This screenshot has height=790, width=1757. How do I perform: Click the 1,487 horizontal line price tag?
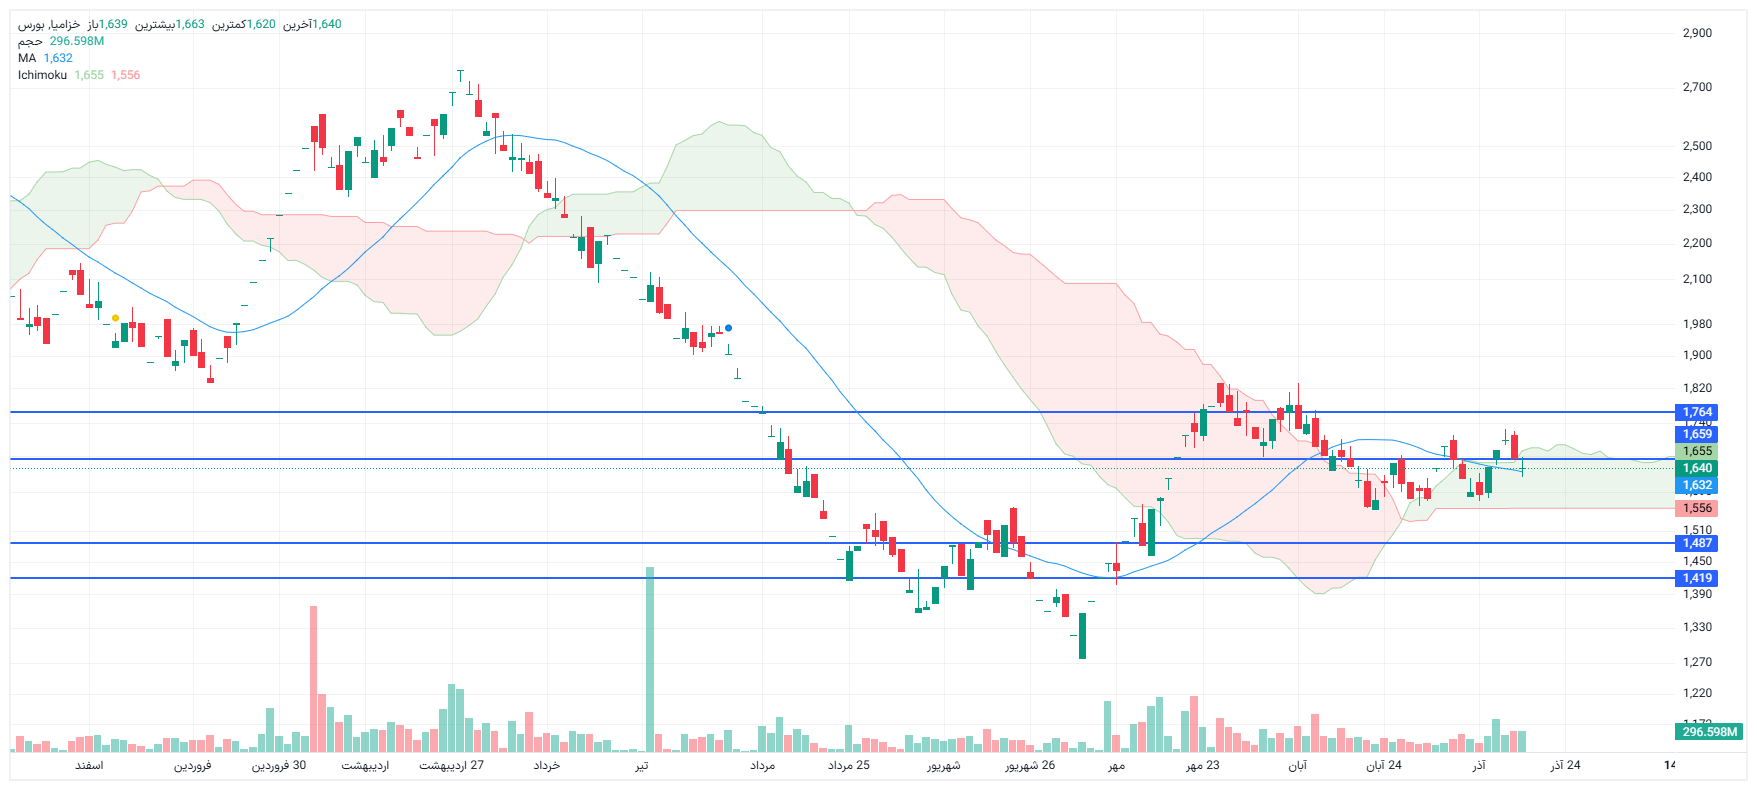coord(1696,543)
